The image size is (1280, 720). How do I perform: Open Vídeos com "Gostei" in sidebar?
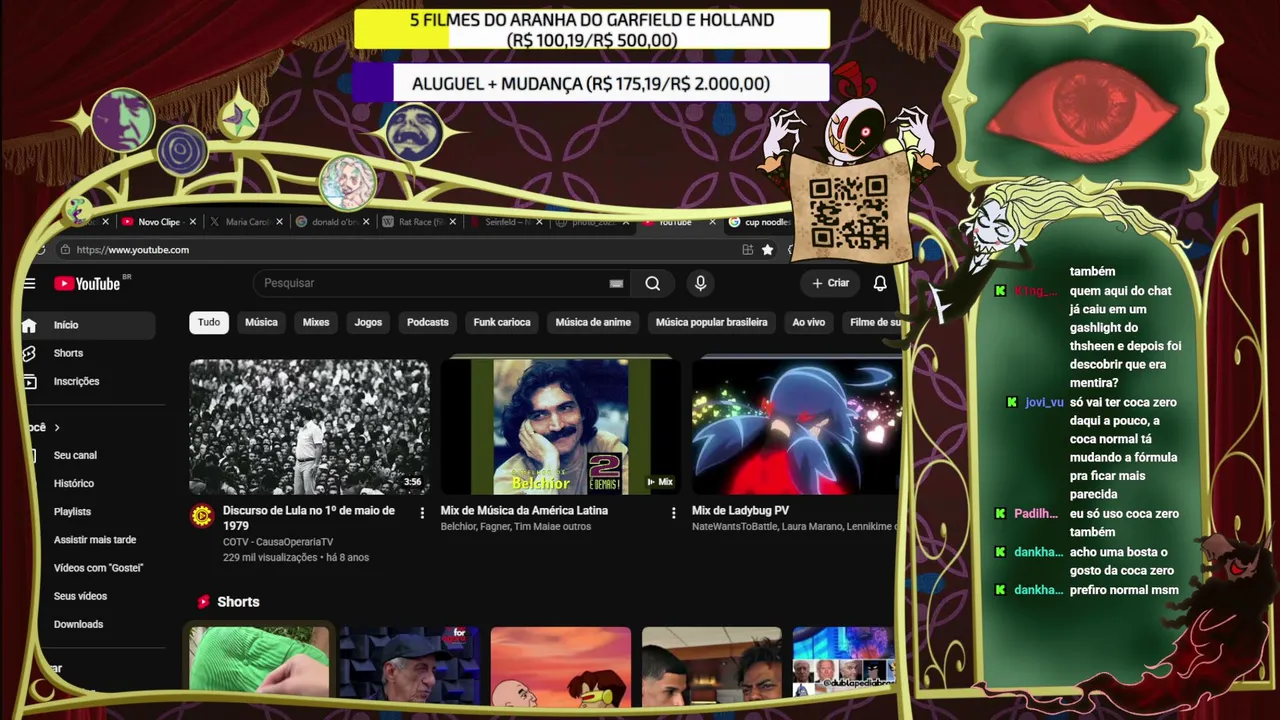click(99, 568)
